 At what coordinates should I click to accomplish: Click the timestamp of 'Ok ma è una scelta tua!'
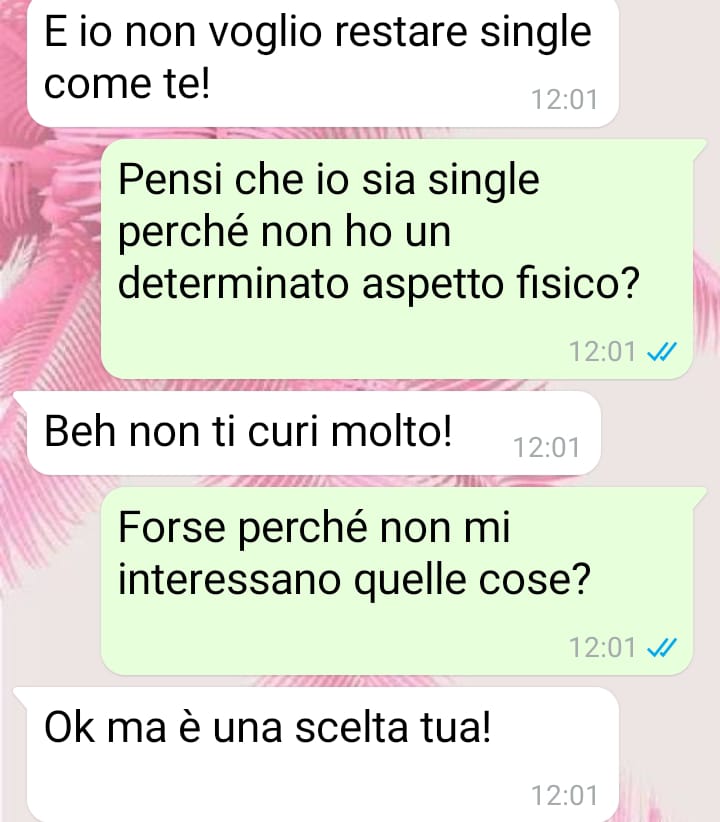[x=564, y=795]
